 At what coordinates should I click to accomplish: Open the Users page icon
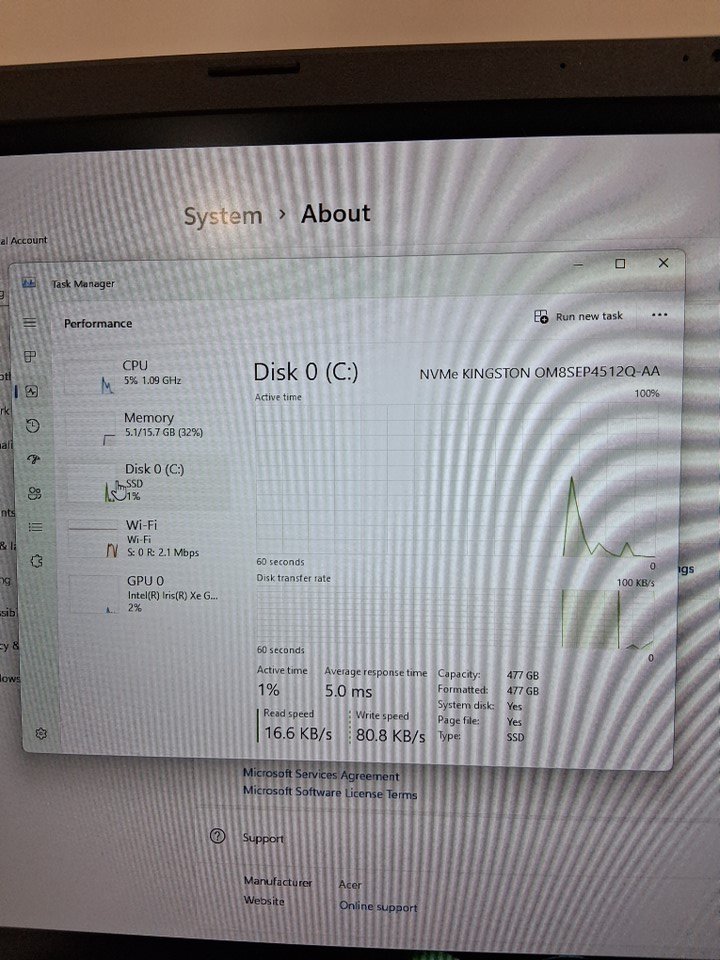(x=35, y=493)
